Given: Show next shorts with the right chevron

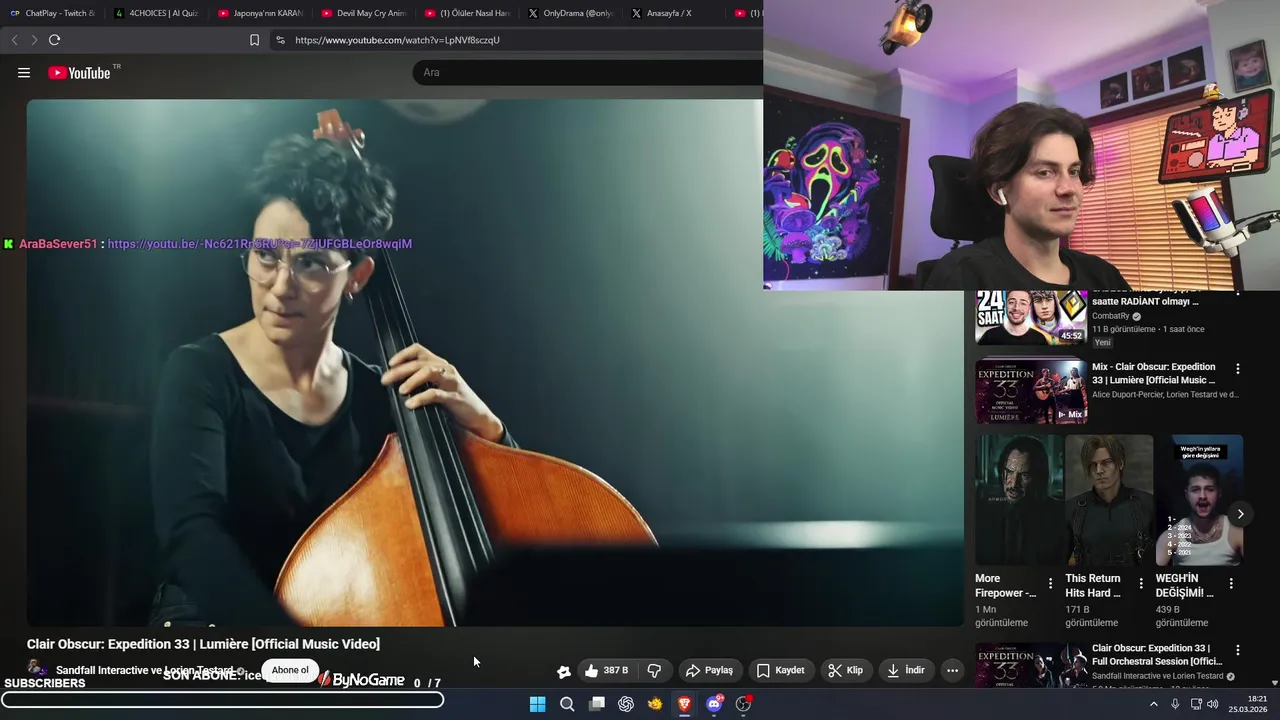Looking at the screenshot, I should [1240, 514].
